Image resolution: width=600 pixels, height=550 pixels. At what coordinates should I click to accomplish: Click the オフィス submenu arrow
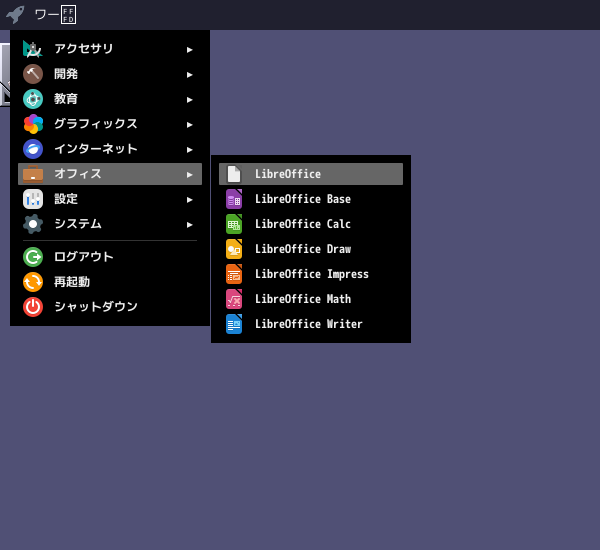tap(189, 175)
